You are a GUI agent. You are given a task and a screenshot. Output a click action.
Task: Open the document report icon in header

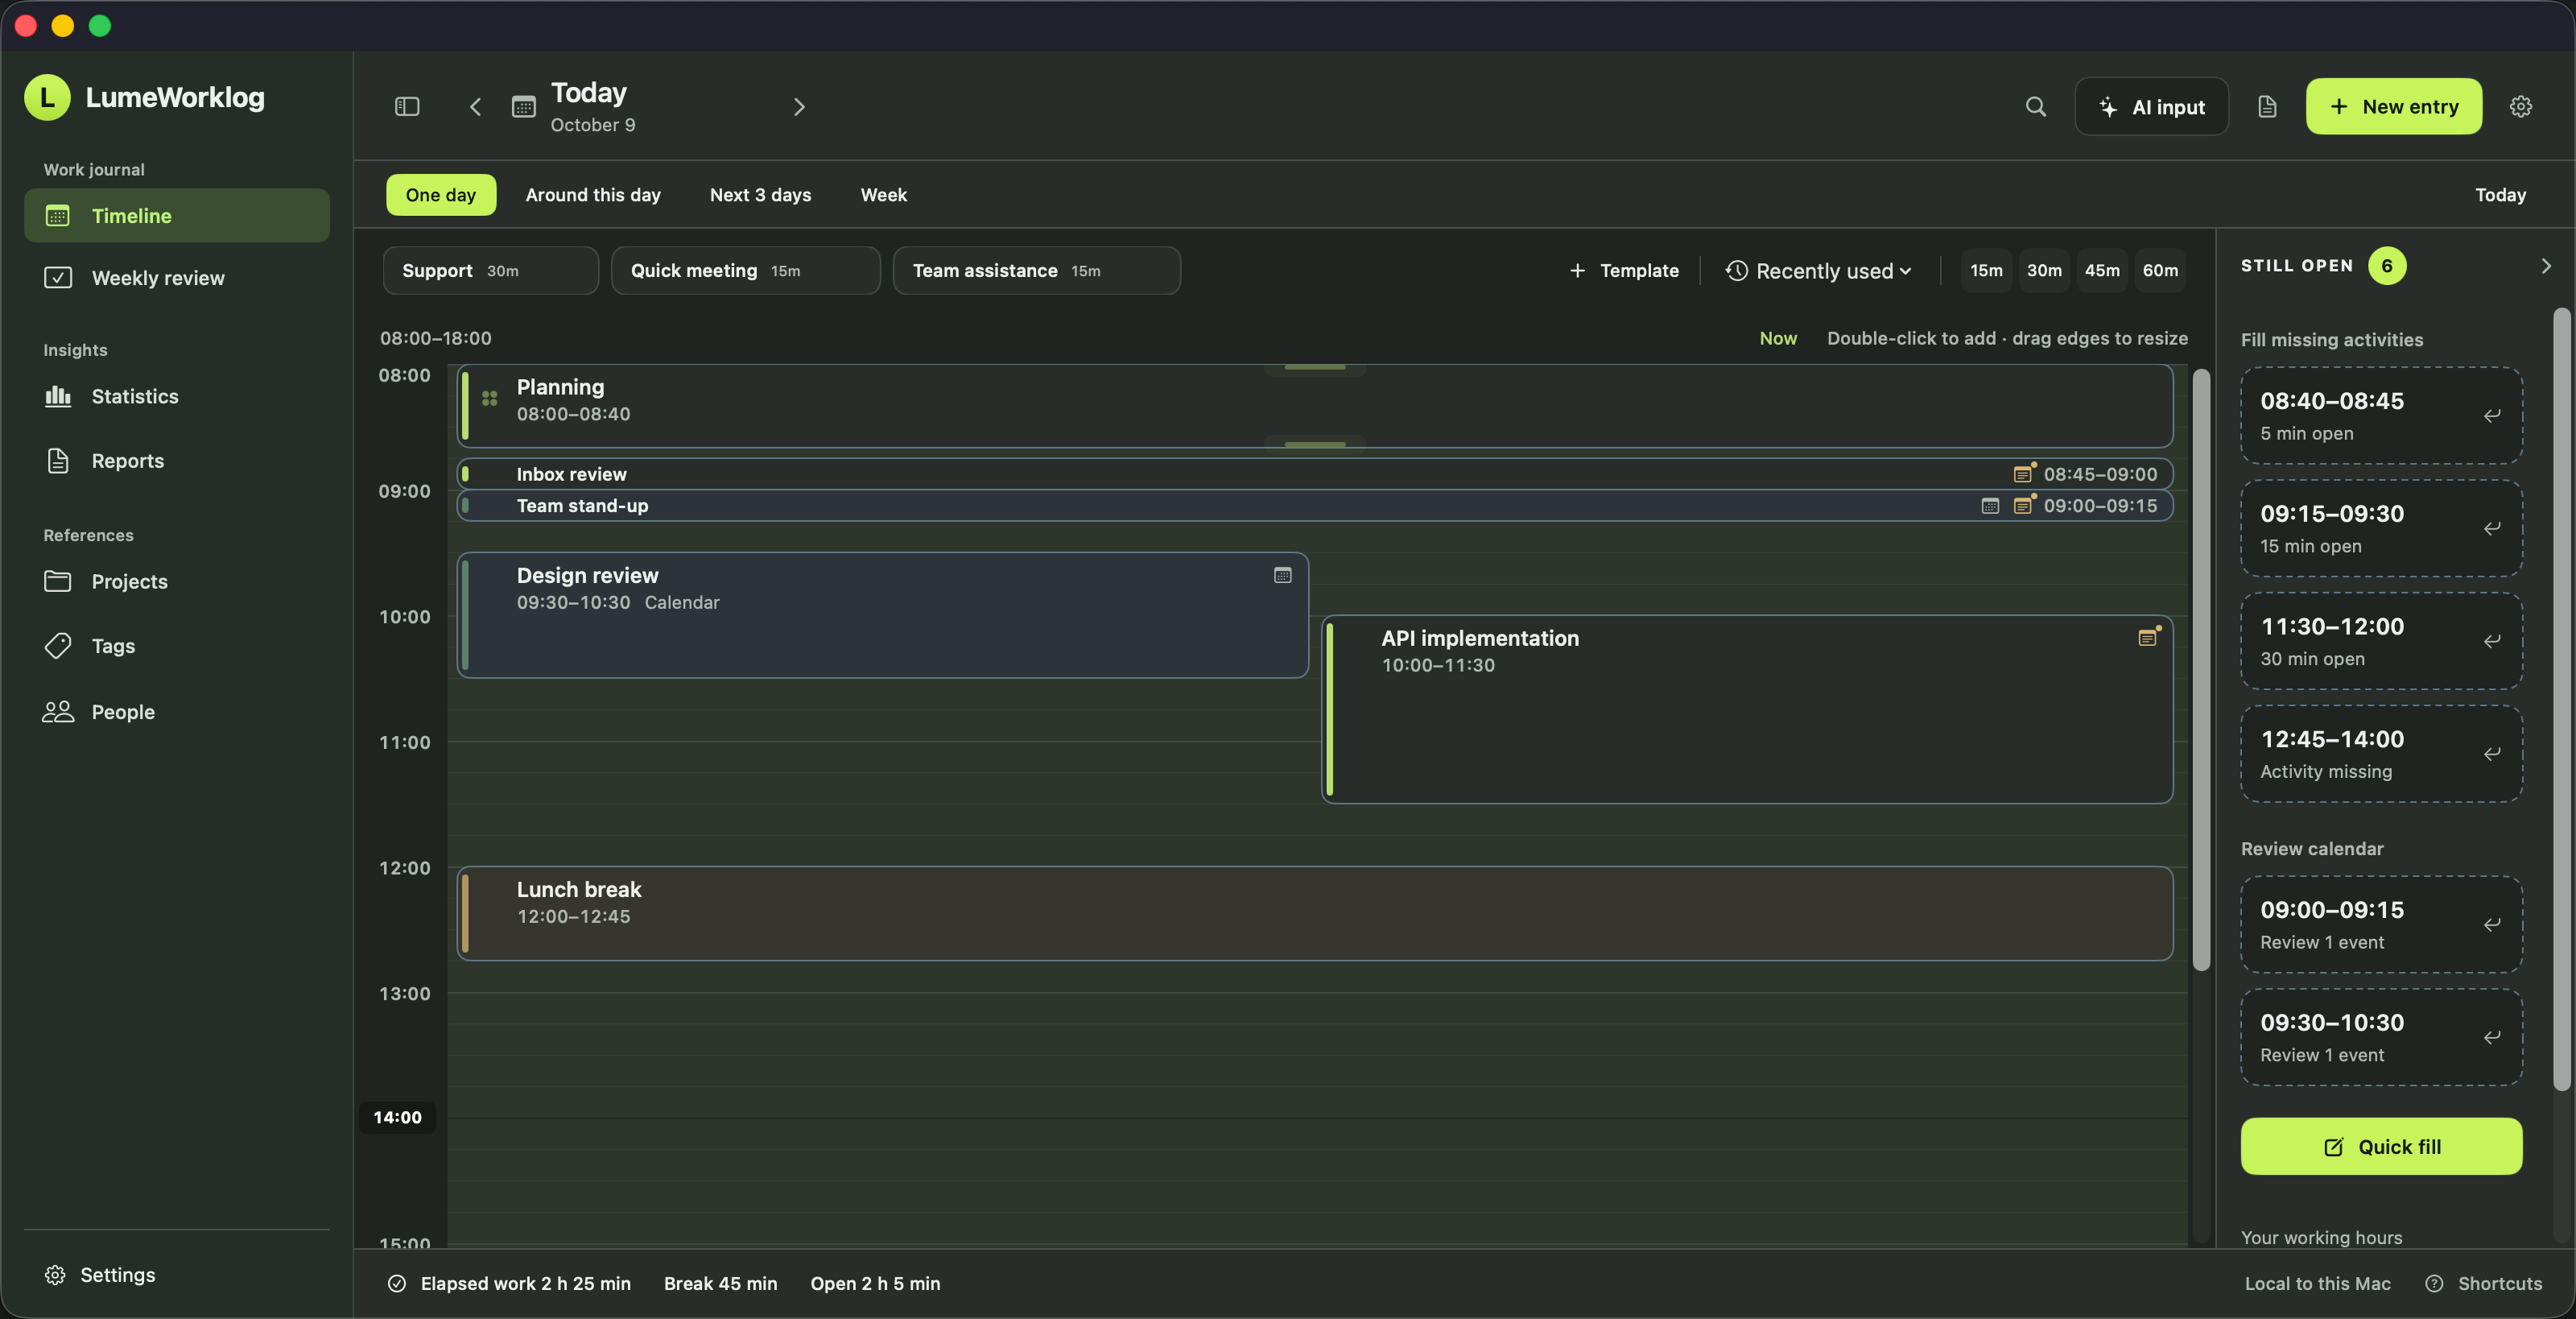tap(2267, 106)
